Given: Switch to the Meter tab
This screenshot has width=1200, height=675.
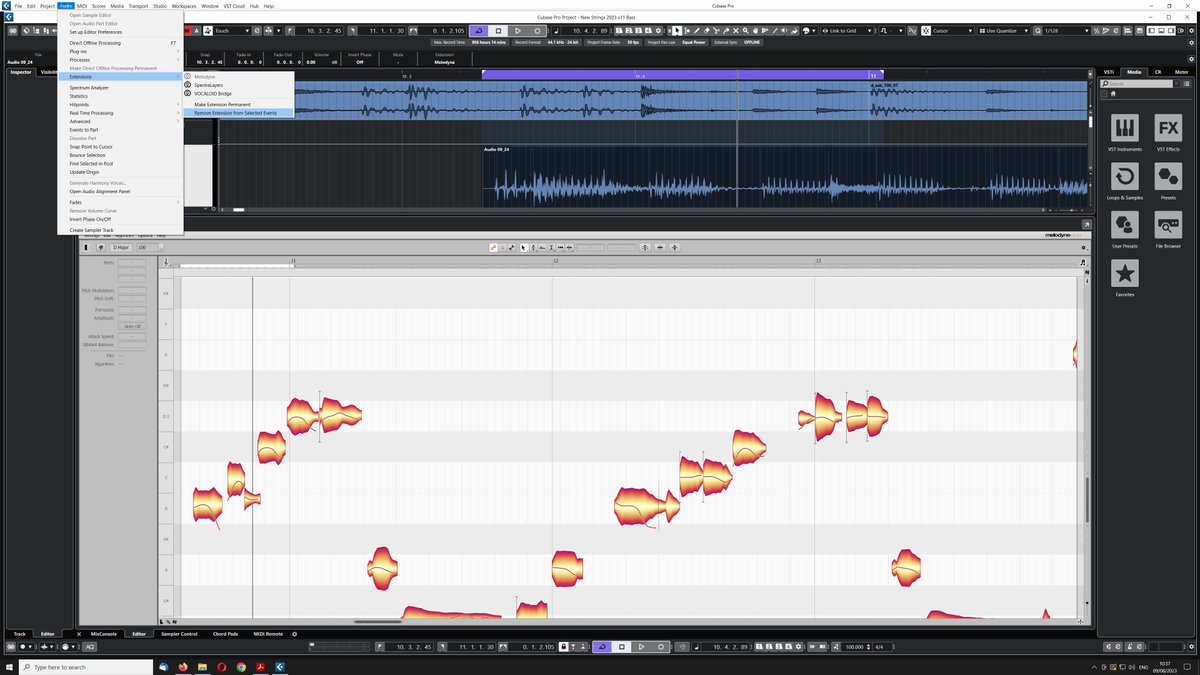Looking at the screenshot, I should pos(1182,72).
